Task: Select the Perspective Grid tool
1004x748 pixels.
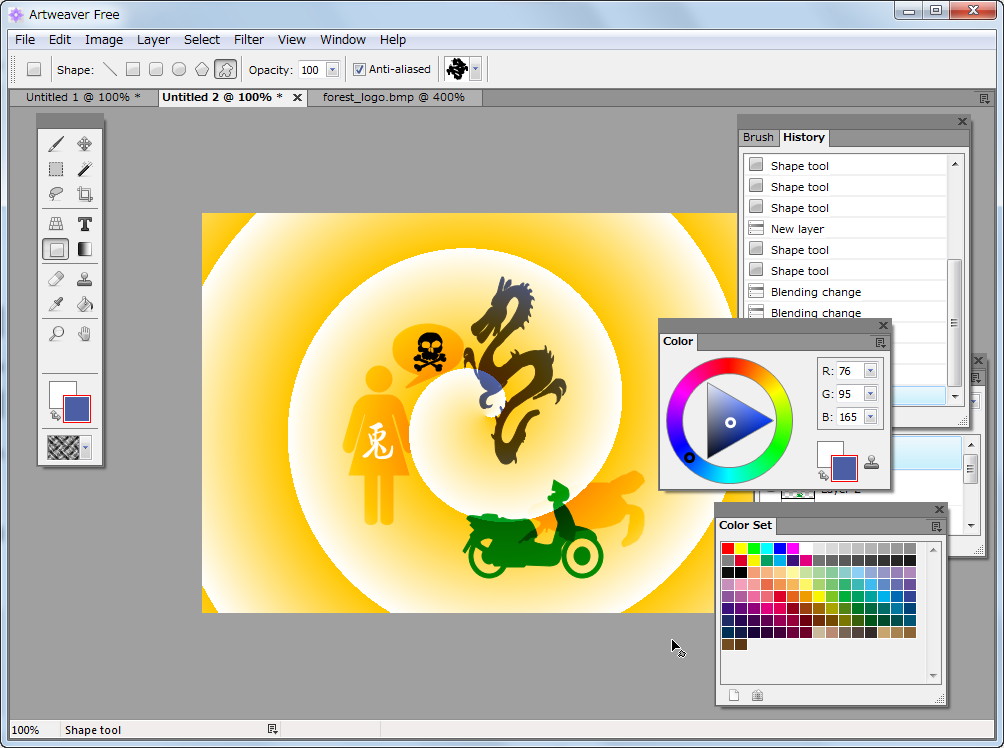Action: click(x=56, y=224)
